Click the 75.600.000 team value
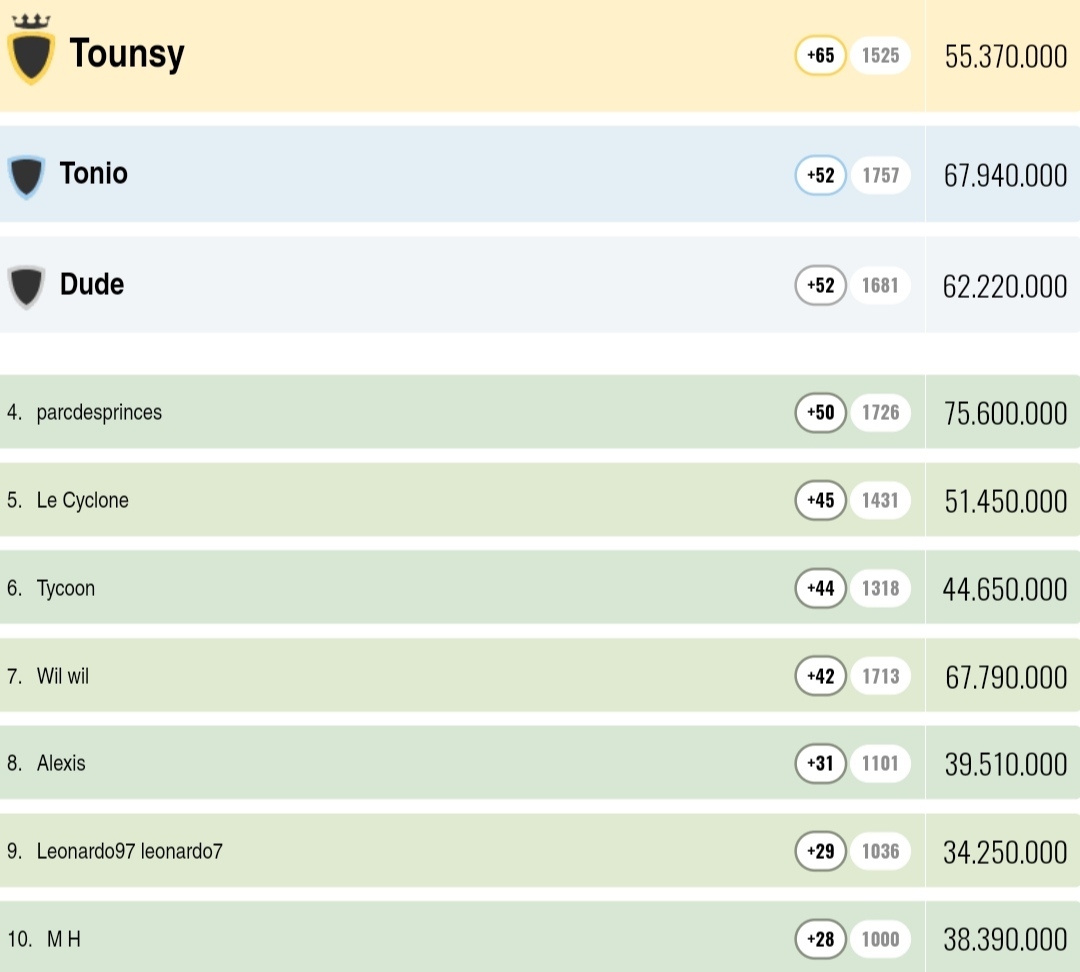 coord(1005,413)
